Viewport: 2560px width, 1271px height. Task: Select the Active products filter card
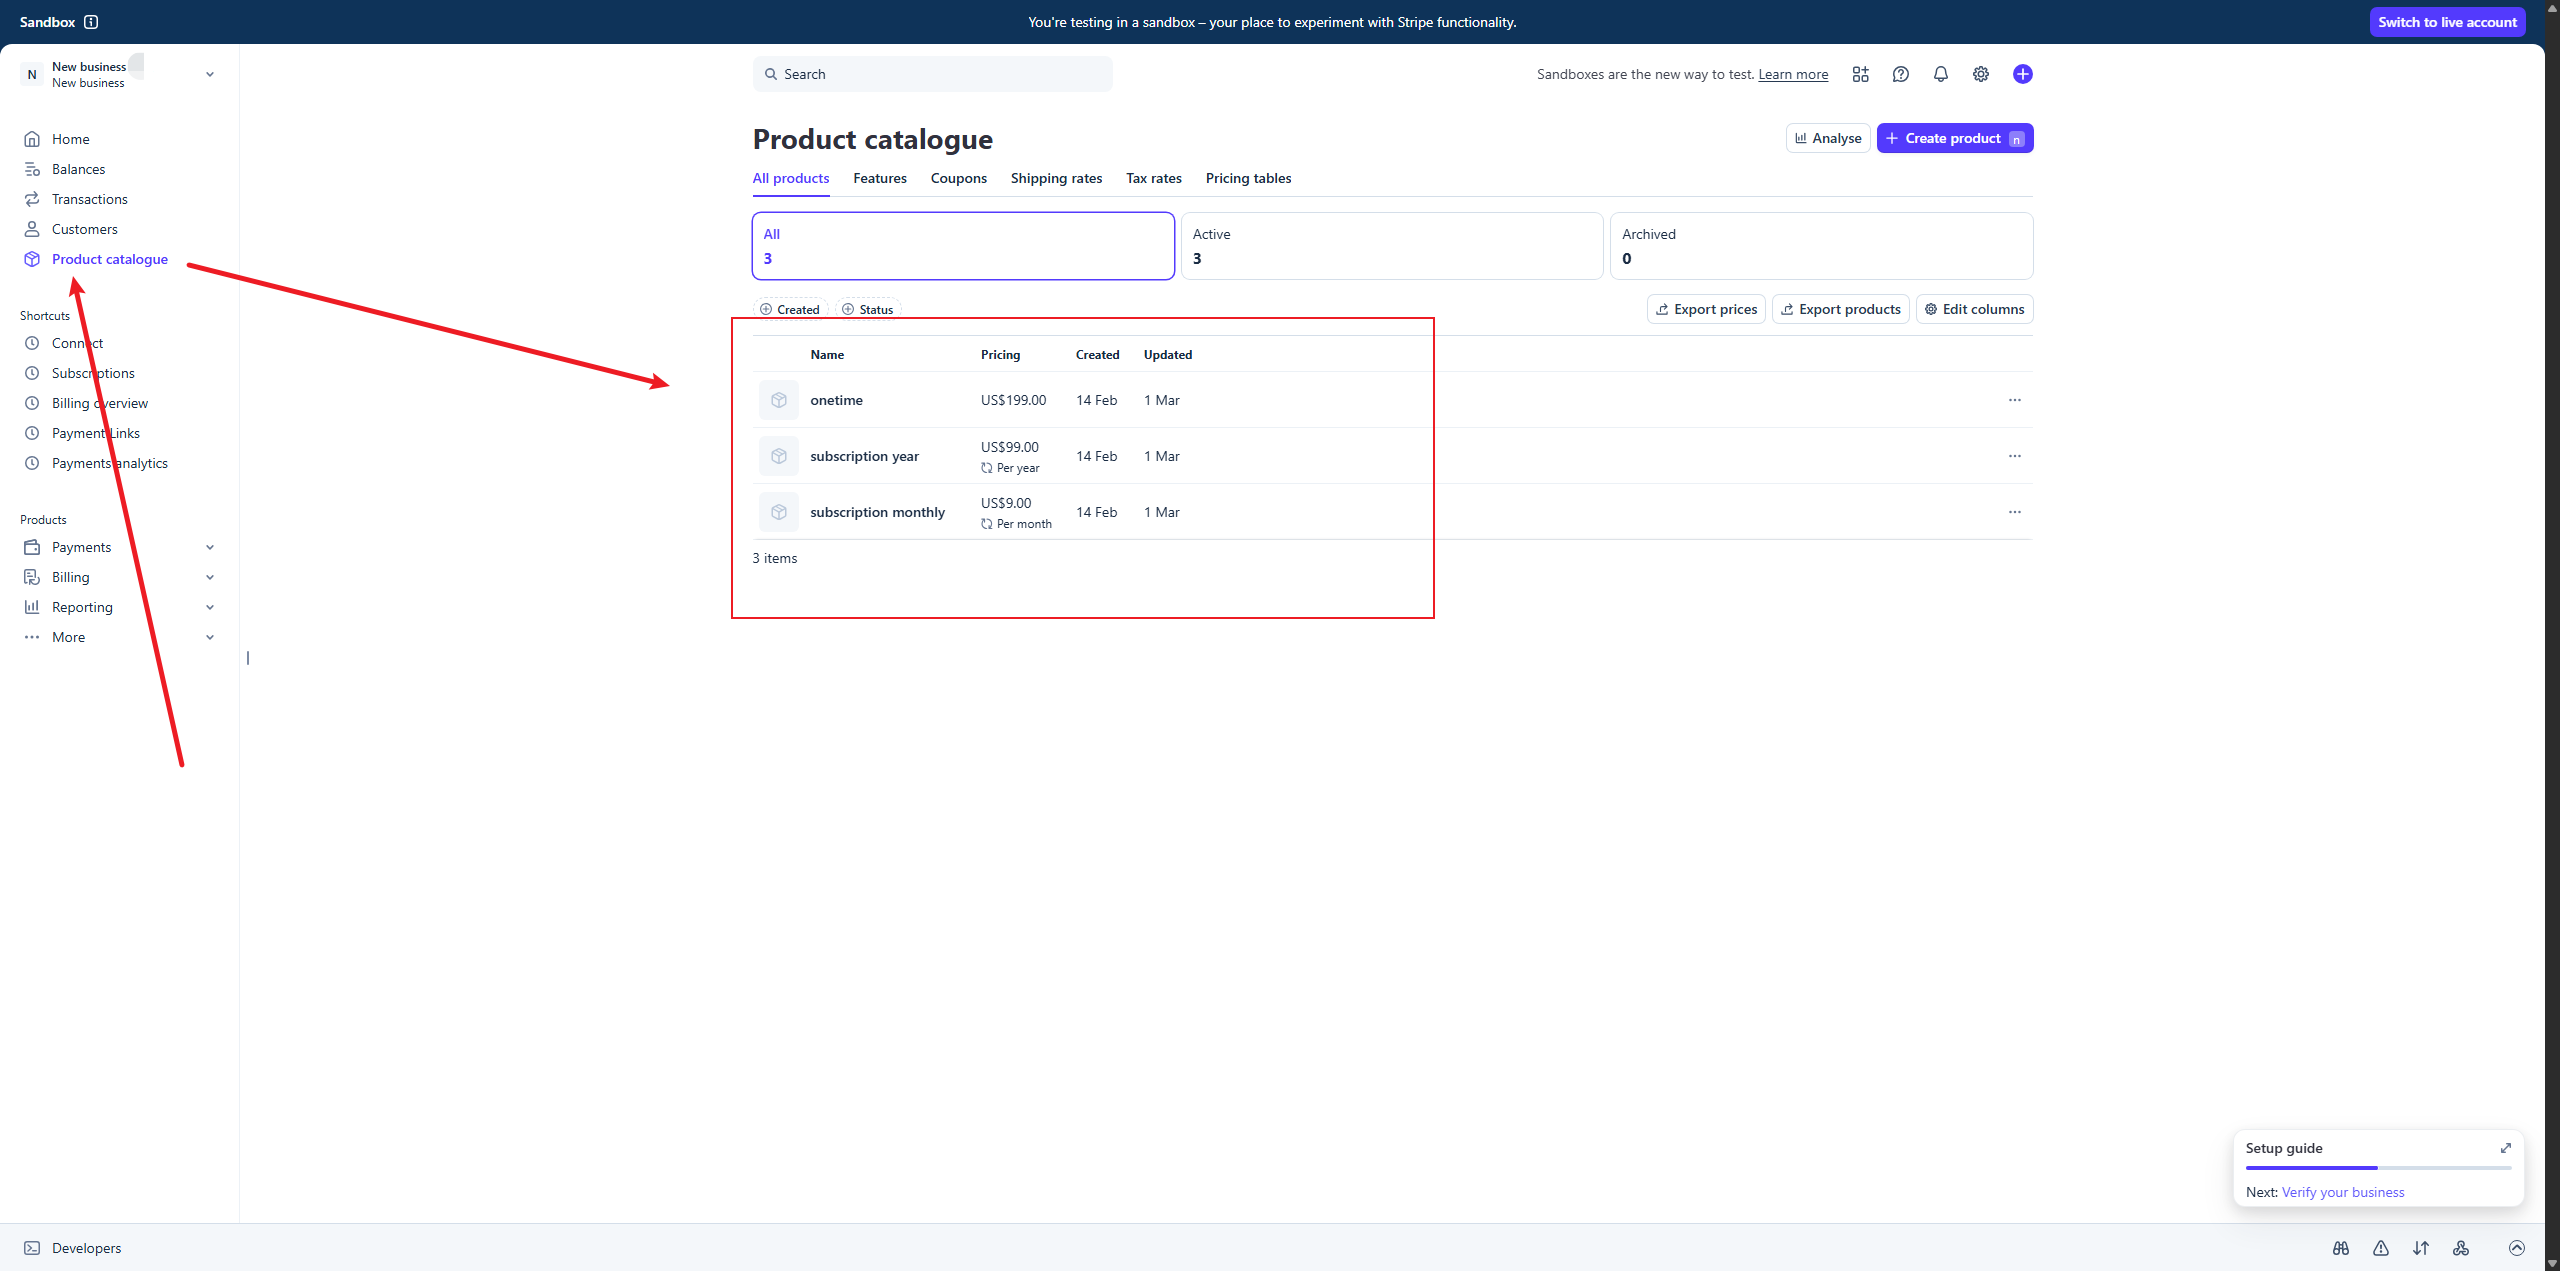(1391, 246)
